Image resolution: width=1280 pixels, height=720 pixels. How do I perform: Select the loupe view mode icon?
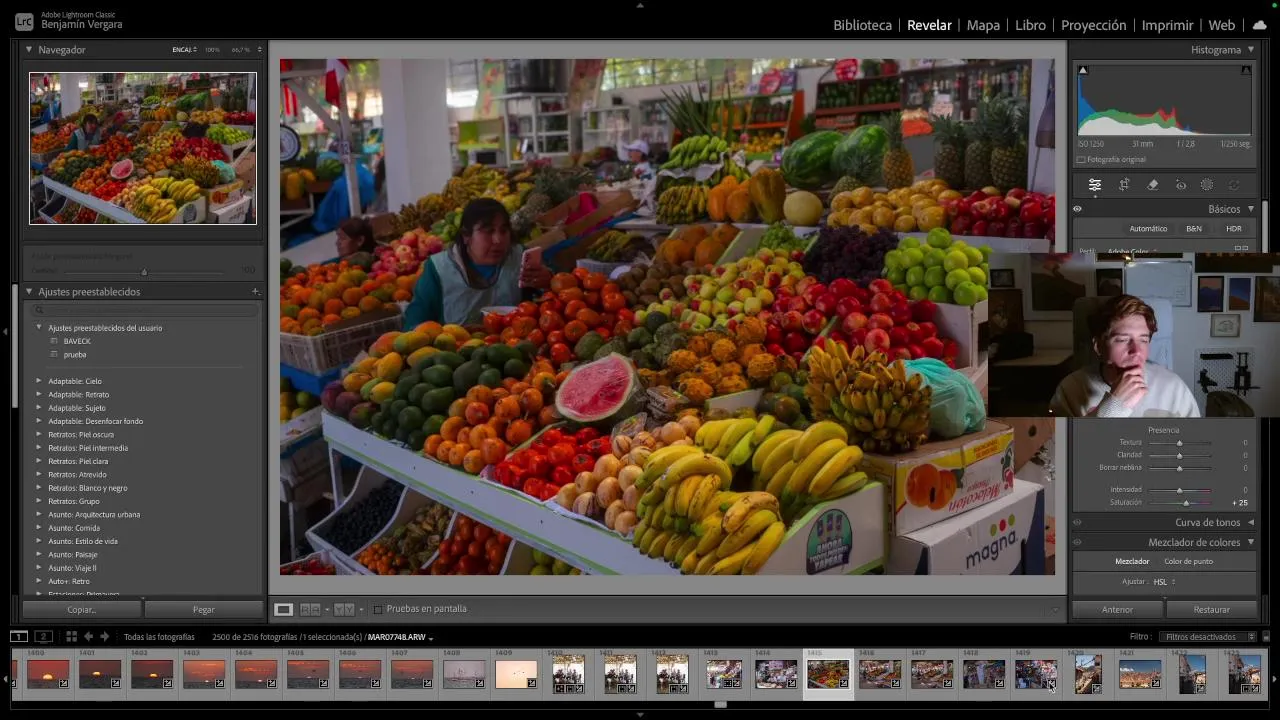[284, 609]
